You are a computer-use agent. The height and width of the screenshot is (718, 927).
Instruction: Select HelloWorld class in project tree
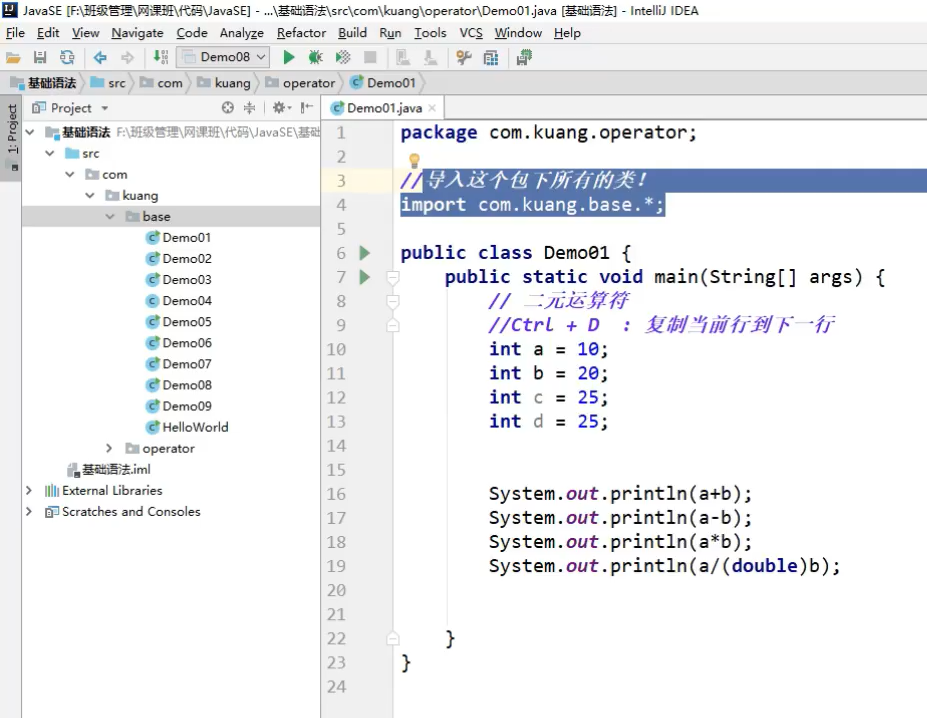click(195, 427)
